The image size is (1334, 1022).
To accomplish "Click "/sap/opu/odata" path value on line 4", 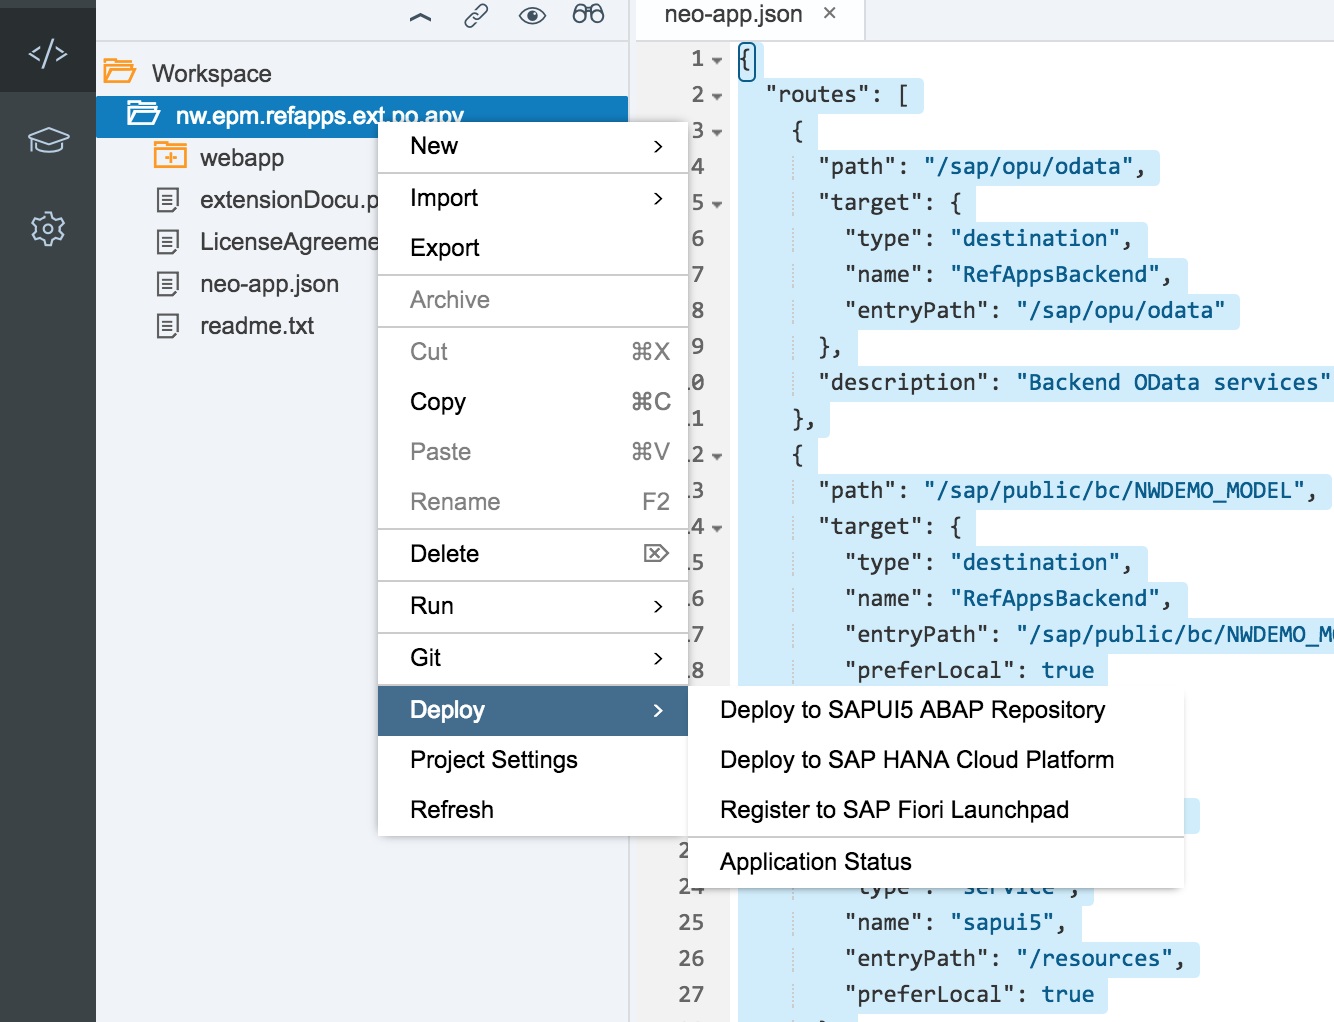I will point(1028,166).
